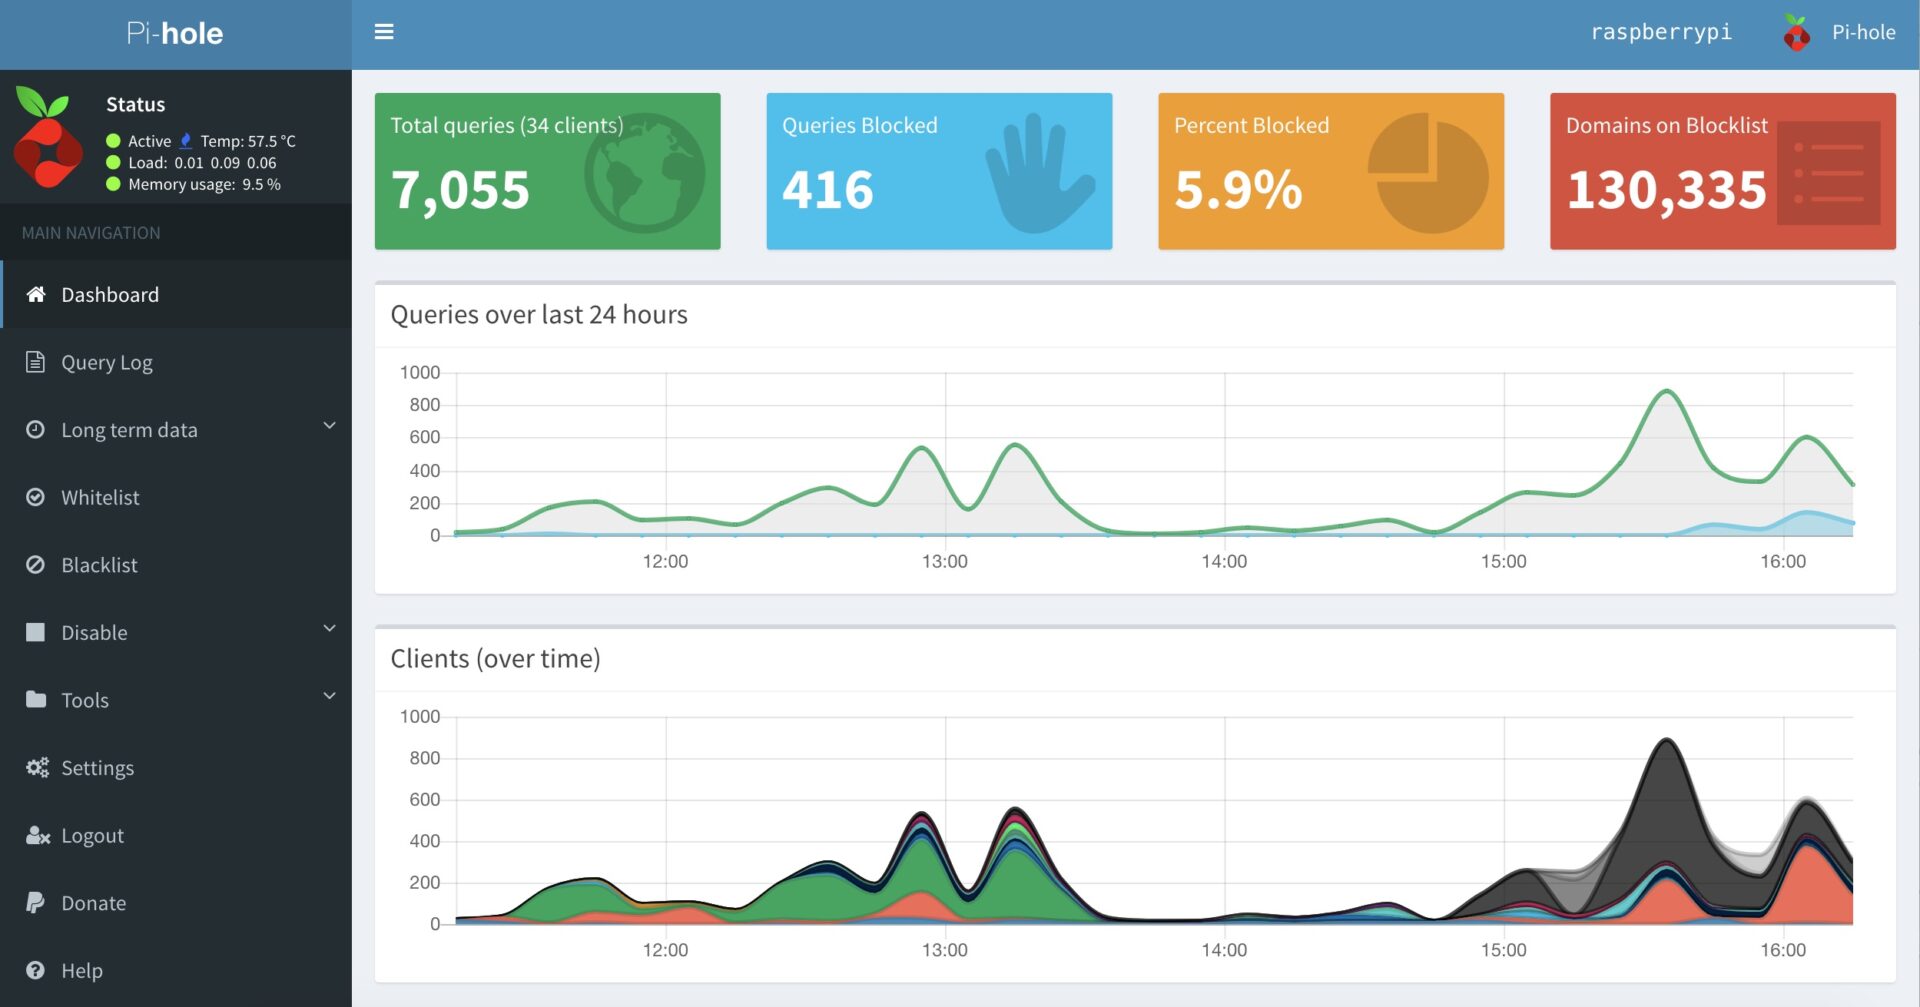Click the Settings gears icon
This screenshot has height=1007, width=1920.
[37, 768]
